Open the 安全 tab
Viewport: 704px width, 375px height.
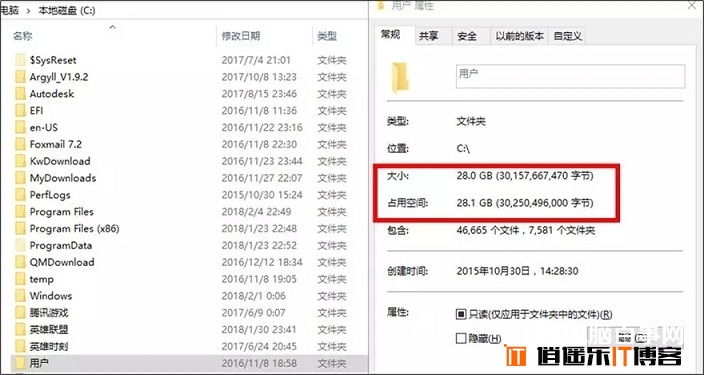point(467,36)
